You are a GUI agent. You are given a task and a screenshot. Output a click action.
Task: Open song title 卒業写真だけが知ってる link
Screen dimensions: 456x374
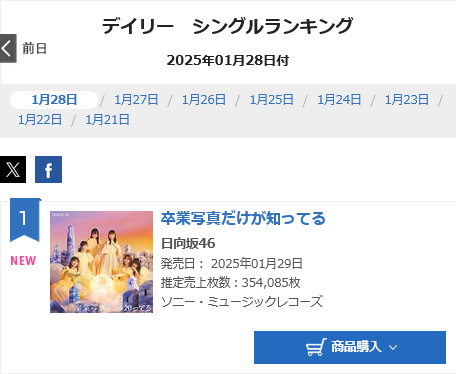click(243, 219)
